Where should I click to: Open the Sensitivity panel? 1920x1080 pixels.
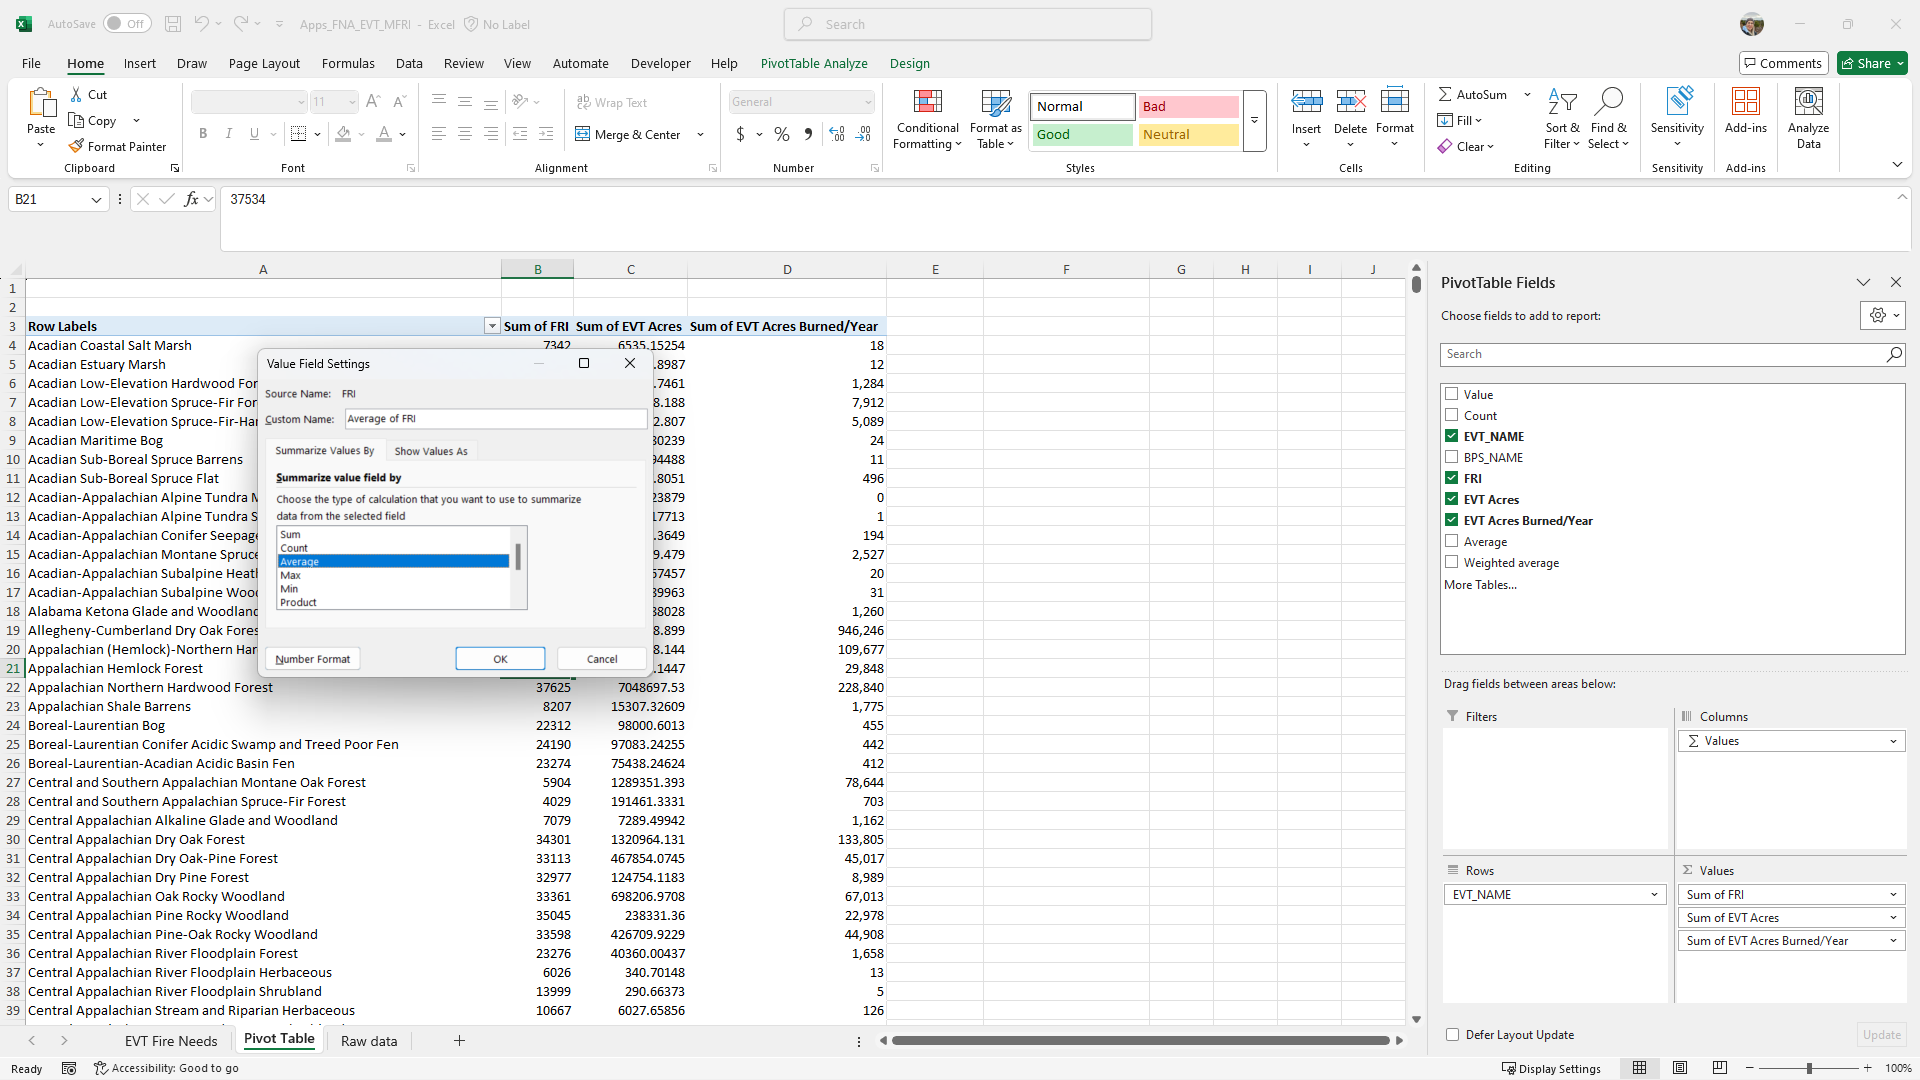coord(1677,119)
